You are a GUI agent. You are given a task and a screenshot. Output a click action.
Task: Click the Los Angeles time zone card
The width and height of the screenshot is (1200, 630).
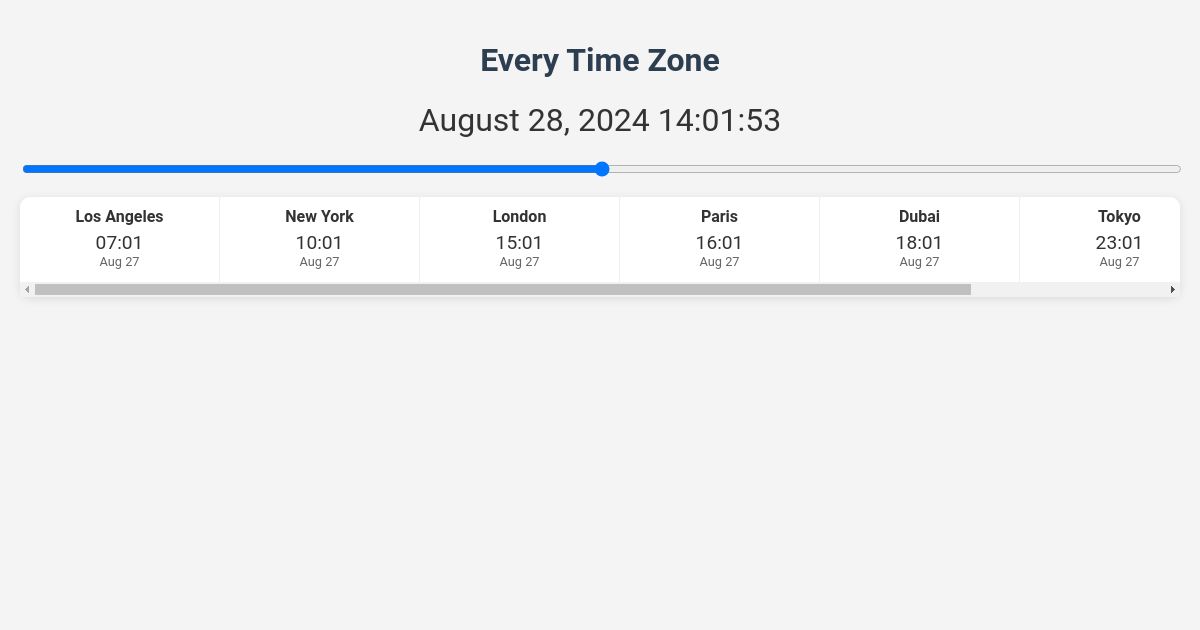click(x=119, y=239)
